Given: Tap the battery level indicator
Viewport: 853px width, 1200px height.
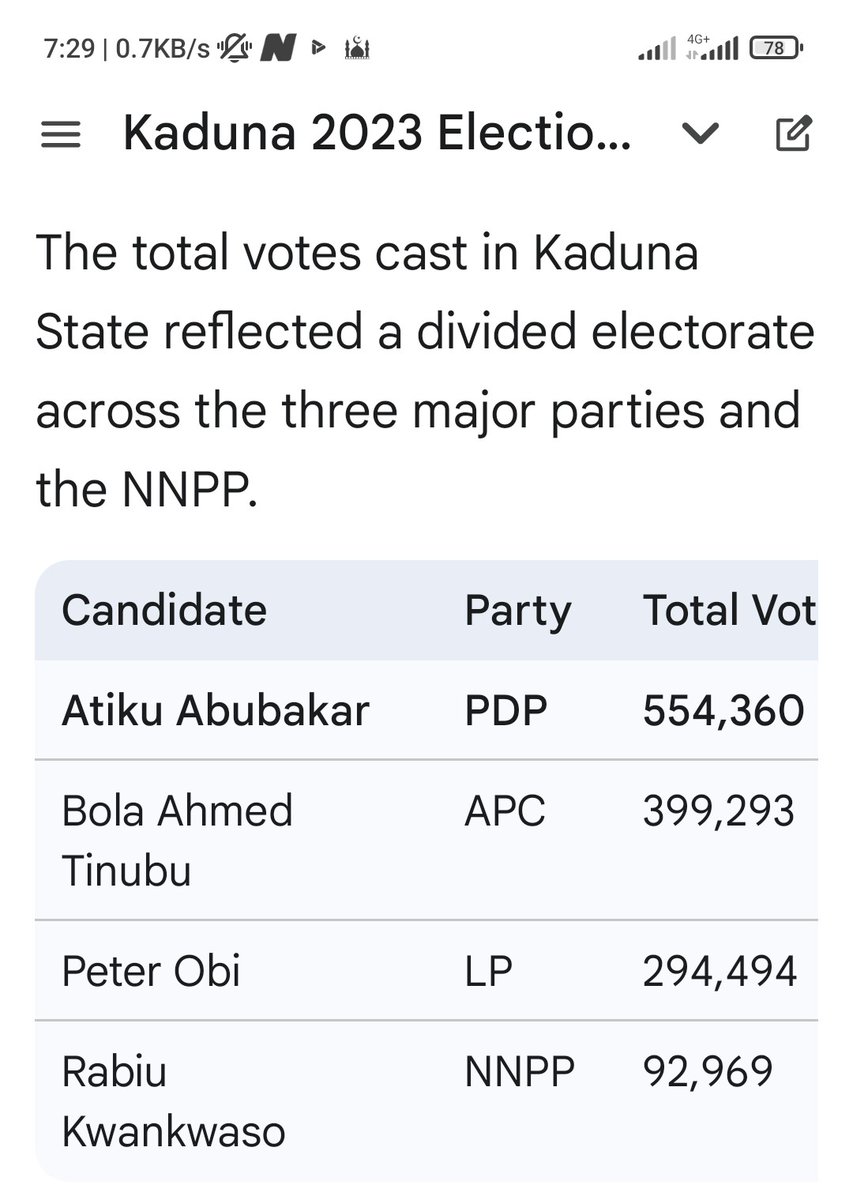Looking at the screenshot, I should [776, 47].
